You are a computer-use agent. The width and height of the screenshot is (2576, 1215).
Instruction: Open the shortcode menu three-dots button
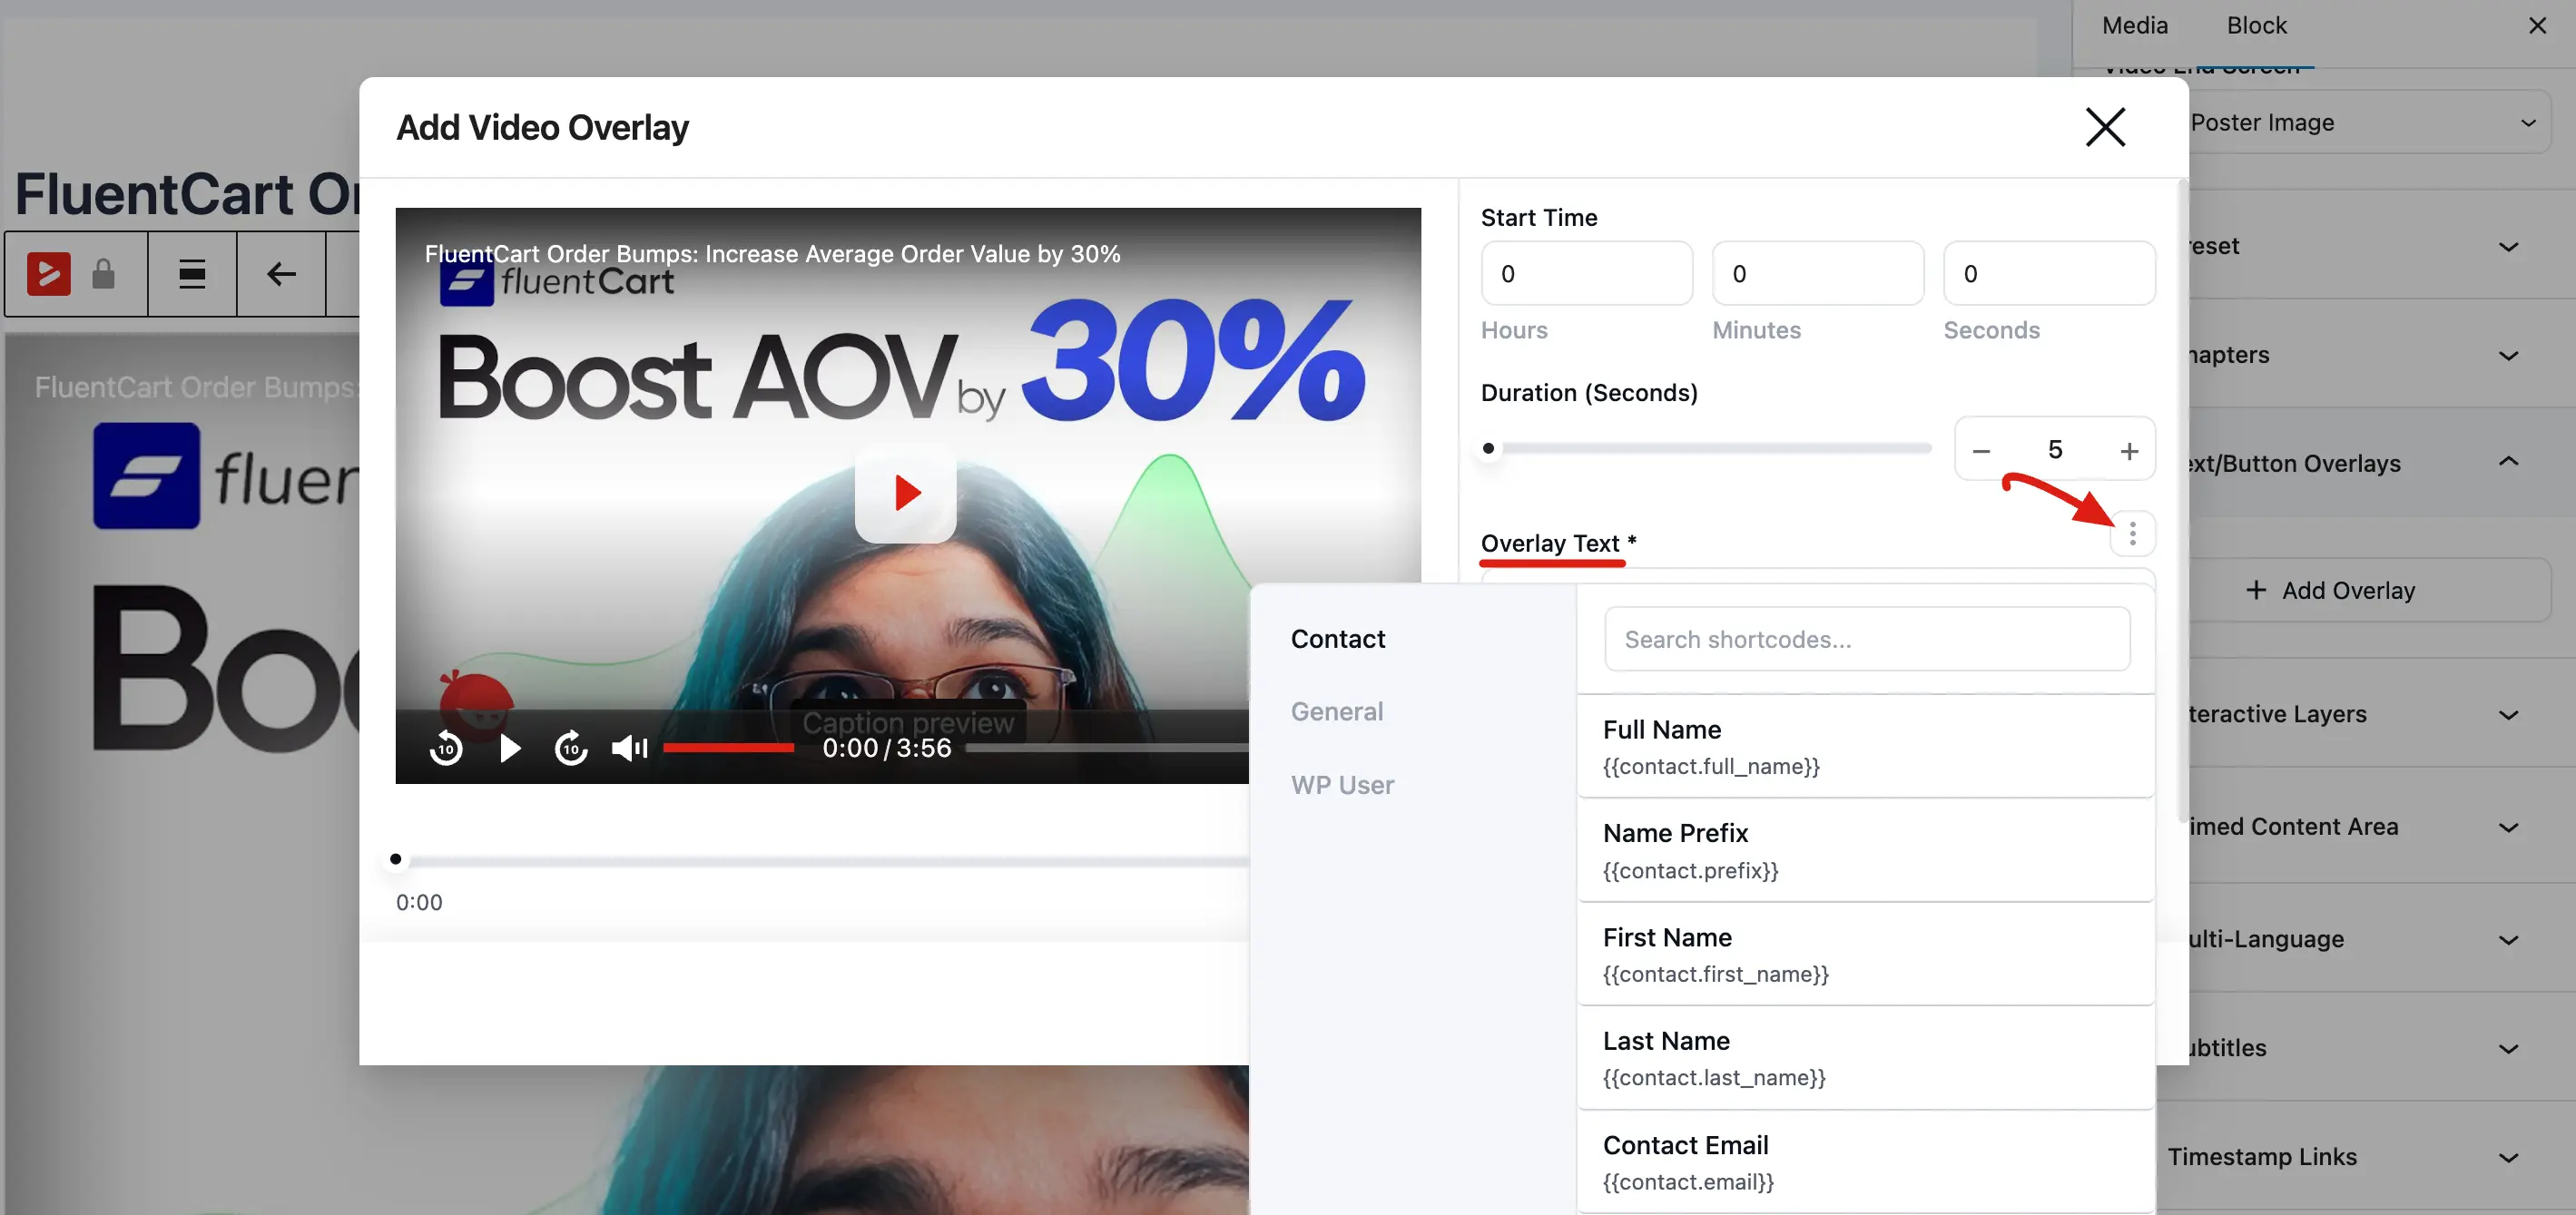pos(2132,534)
